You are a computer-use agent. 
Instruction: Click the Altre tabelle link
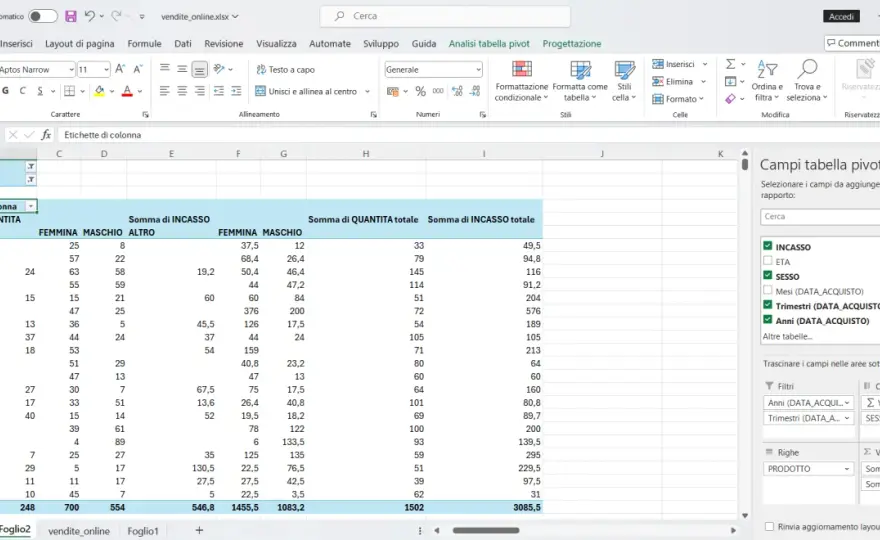point(787,336)
